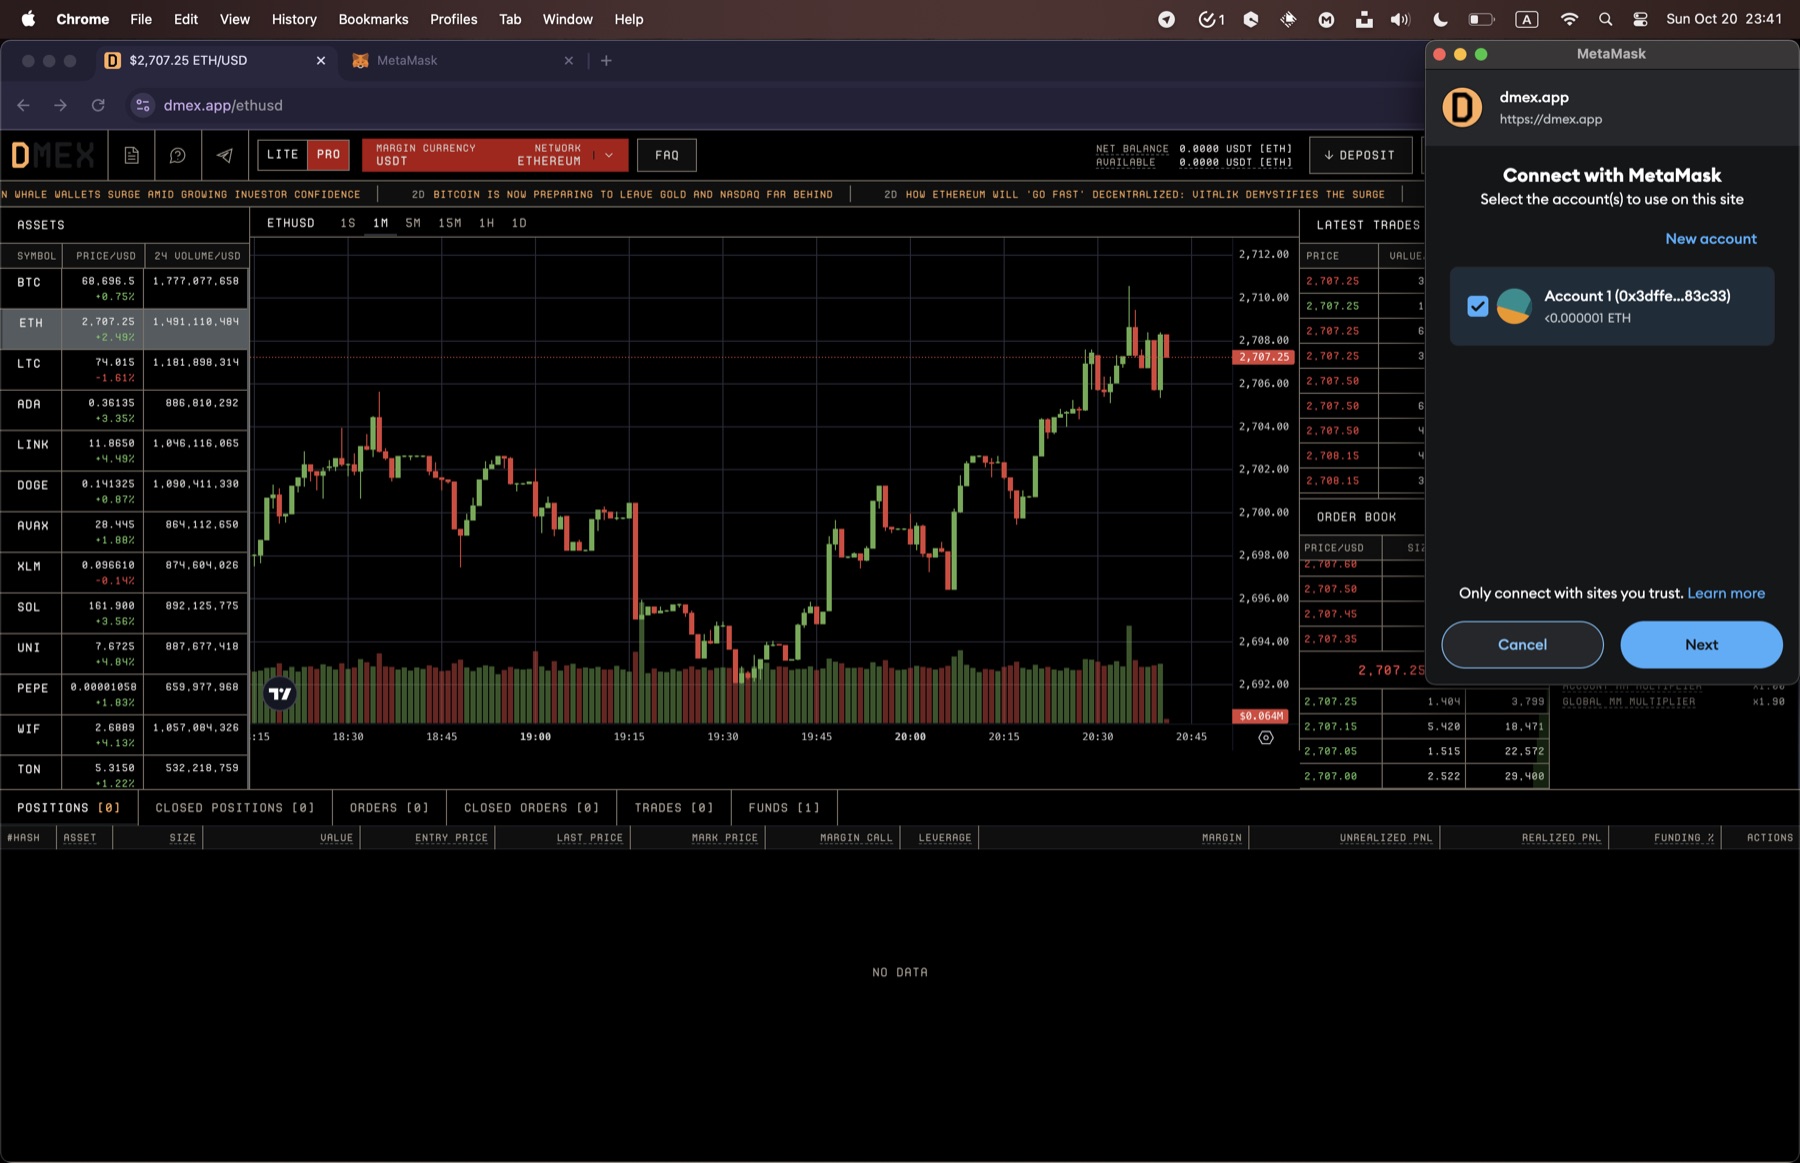This screenshot has height=1163, width=1800.
Task: Open the Orders tab
Action: tap(389, 807)
